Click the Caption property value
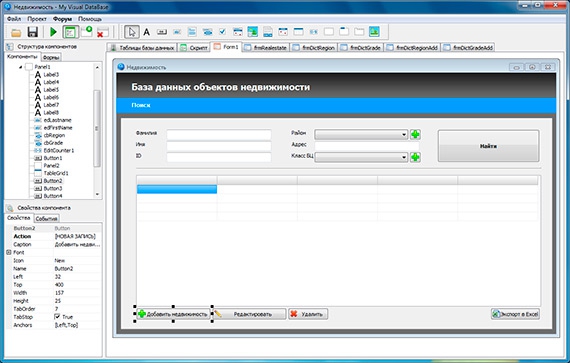570x363 pixels. point(77,245)
